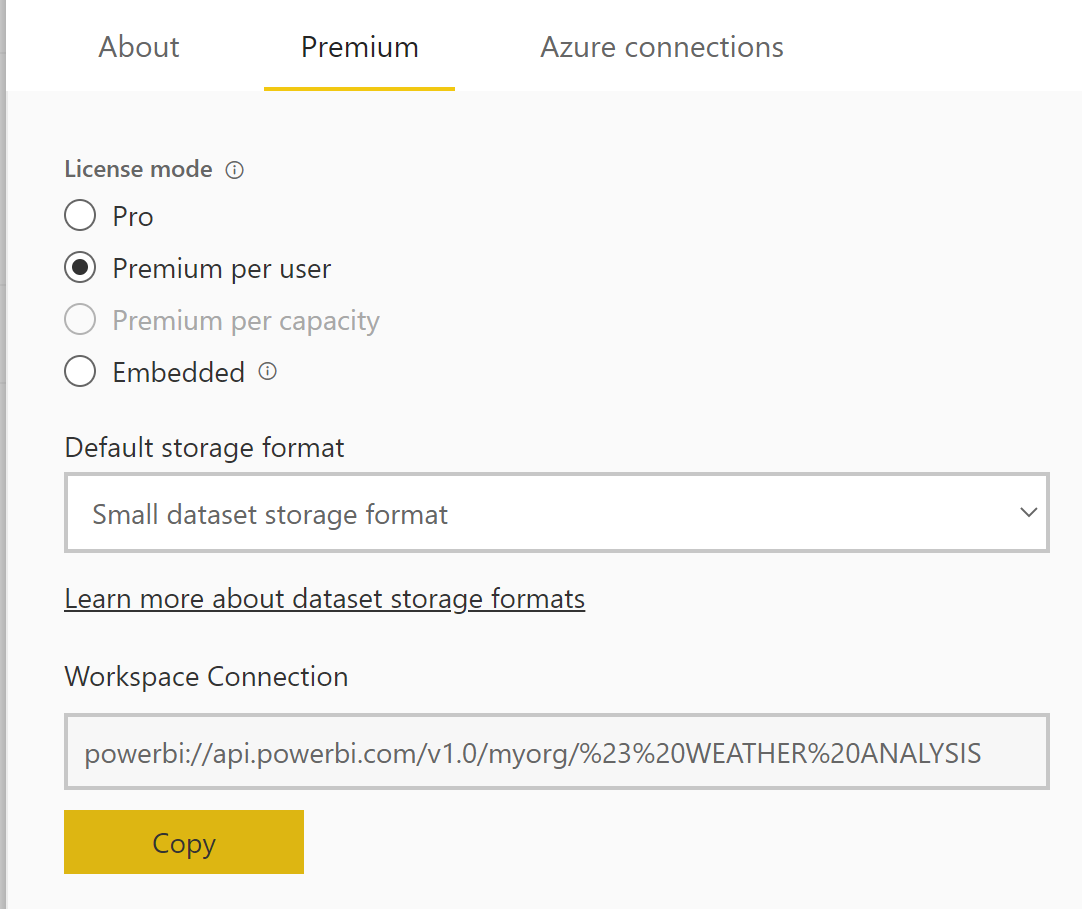Click the "Premium per user" label text

click(221, 268)
